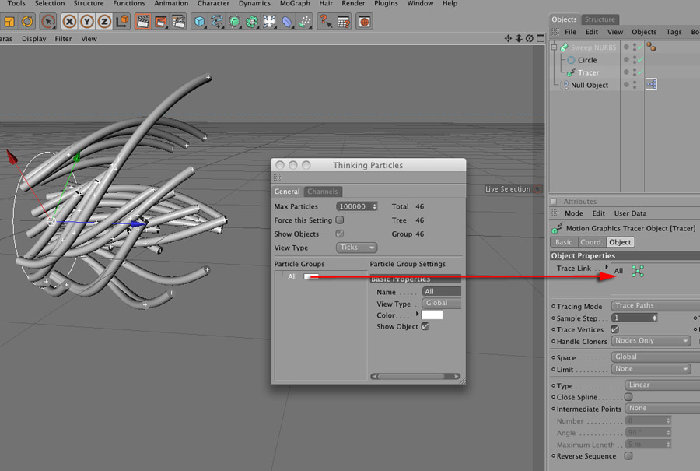Switch to the Channels tab
The image size is (700, 471).
(323, 192)
